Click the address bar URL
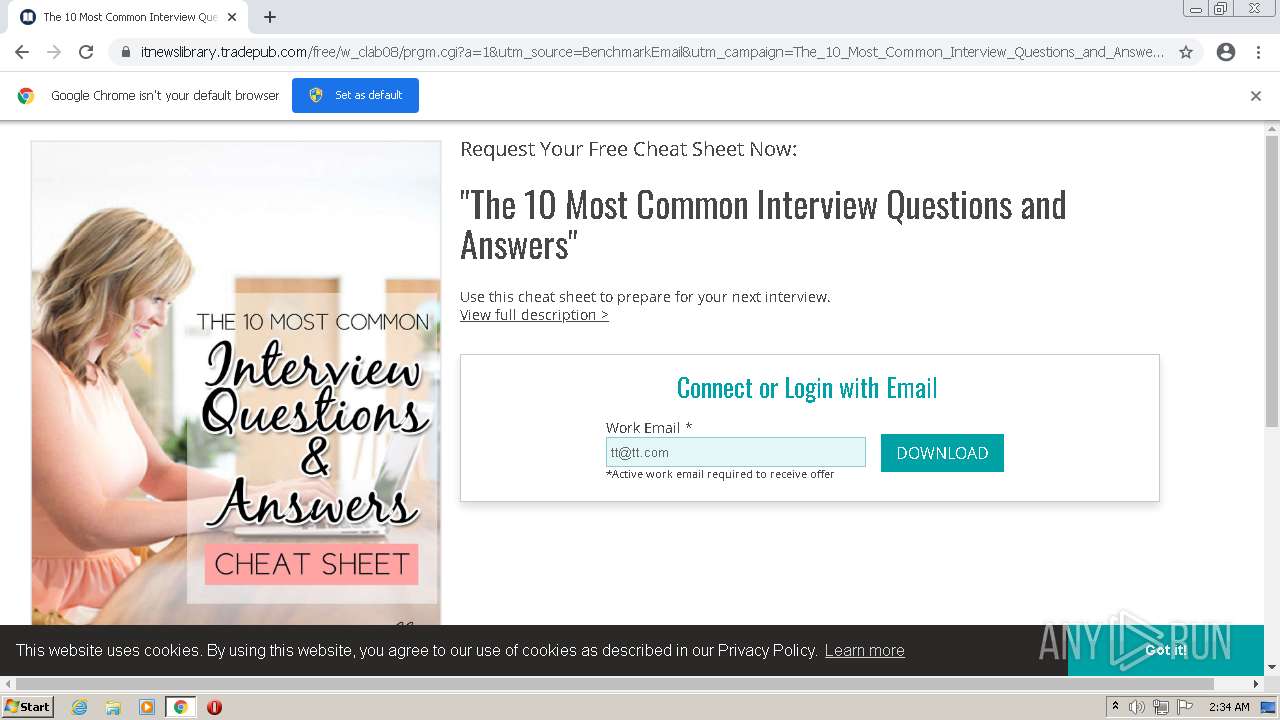Screen dimensions: 1280x720 pyautogui.click(x=652, y=52)
